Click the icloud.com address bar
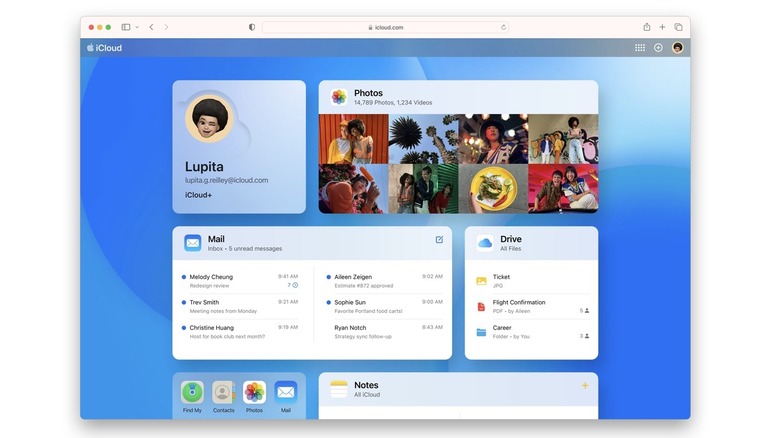The height and width of the screenshot is (438, 780). [x=386, y=27]
